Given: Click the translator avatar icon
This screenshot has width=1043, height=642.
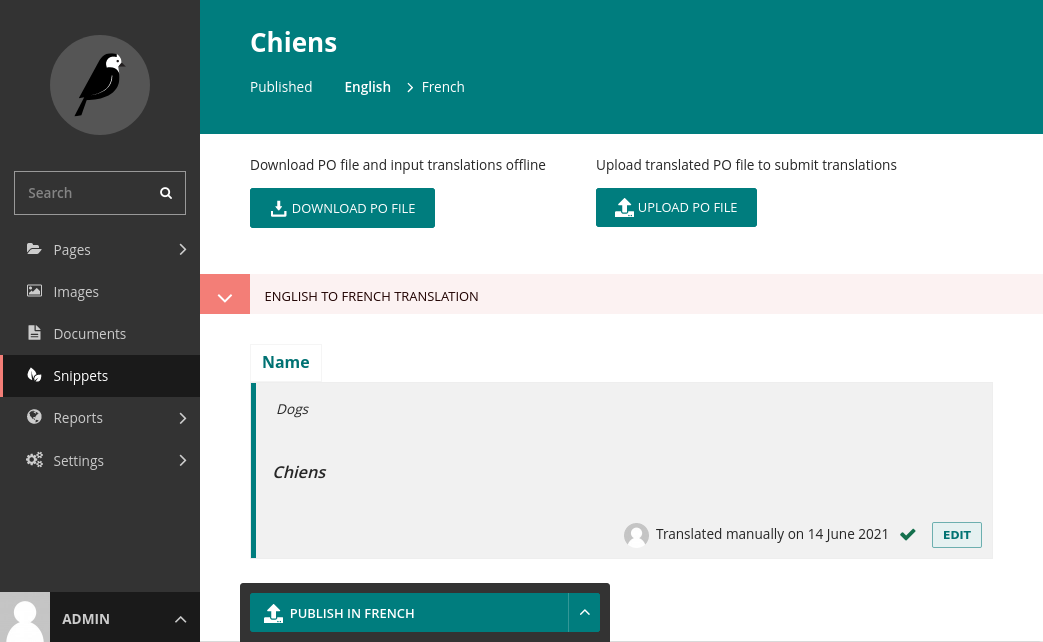Looking at the screenshot, I should point(636,535).
